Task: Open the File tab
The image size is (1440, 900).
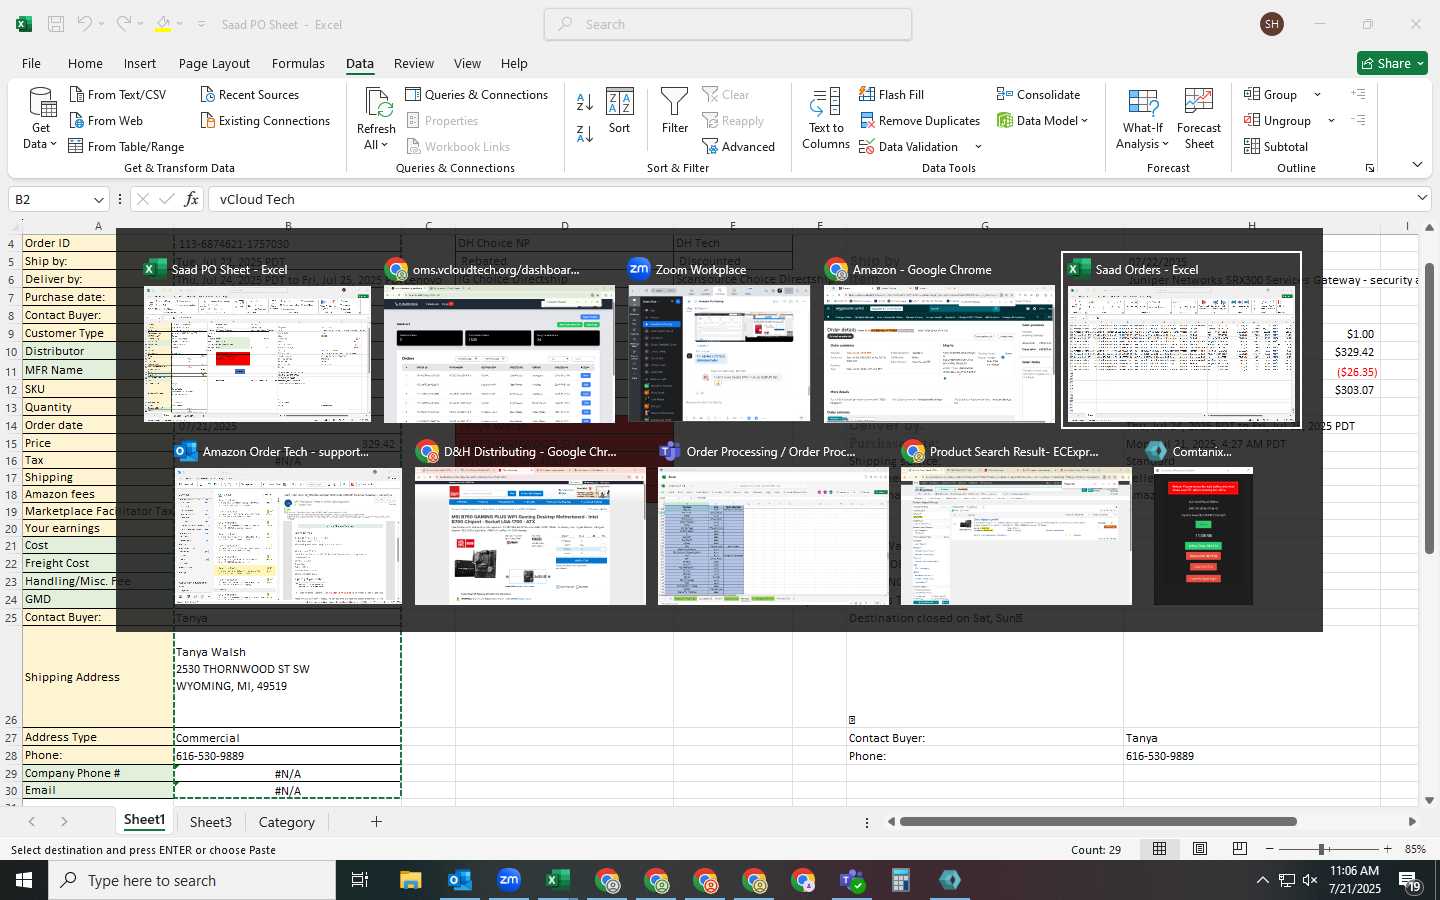Action: [31, 63]
